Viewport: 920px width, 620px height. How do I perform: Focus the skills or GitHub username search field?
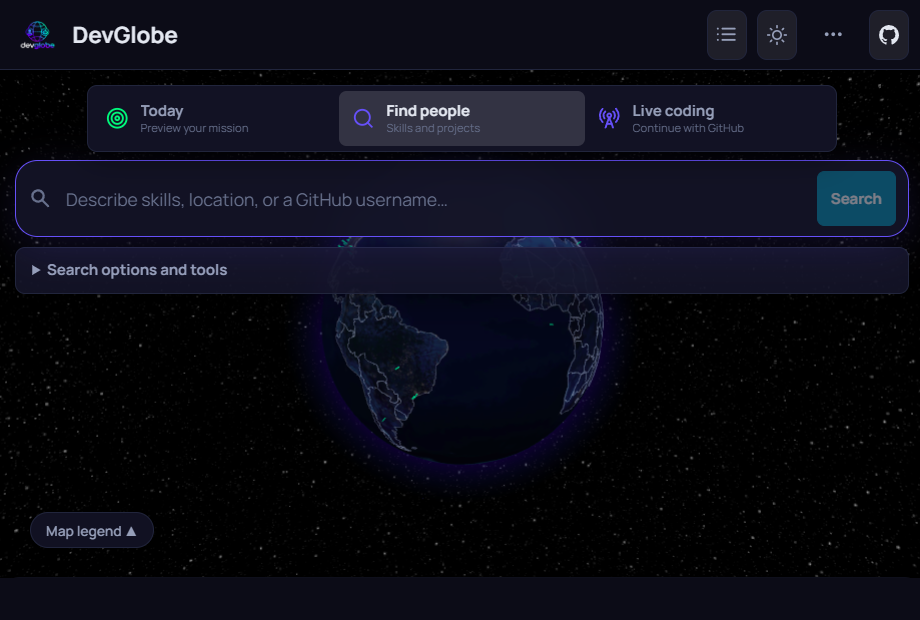(x=434, y=199)
